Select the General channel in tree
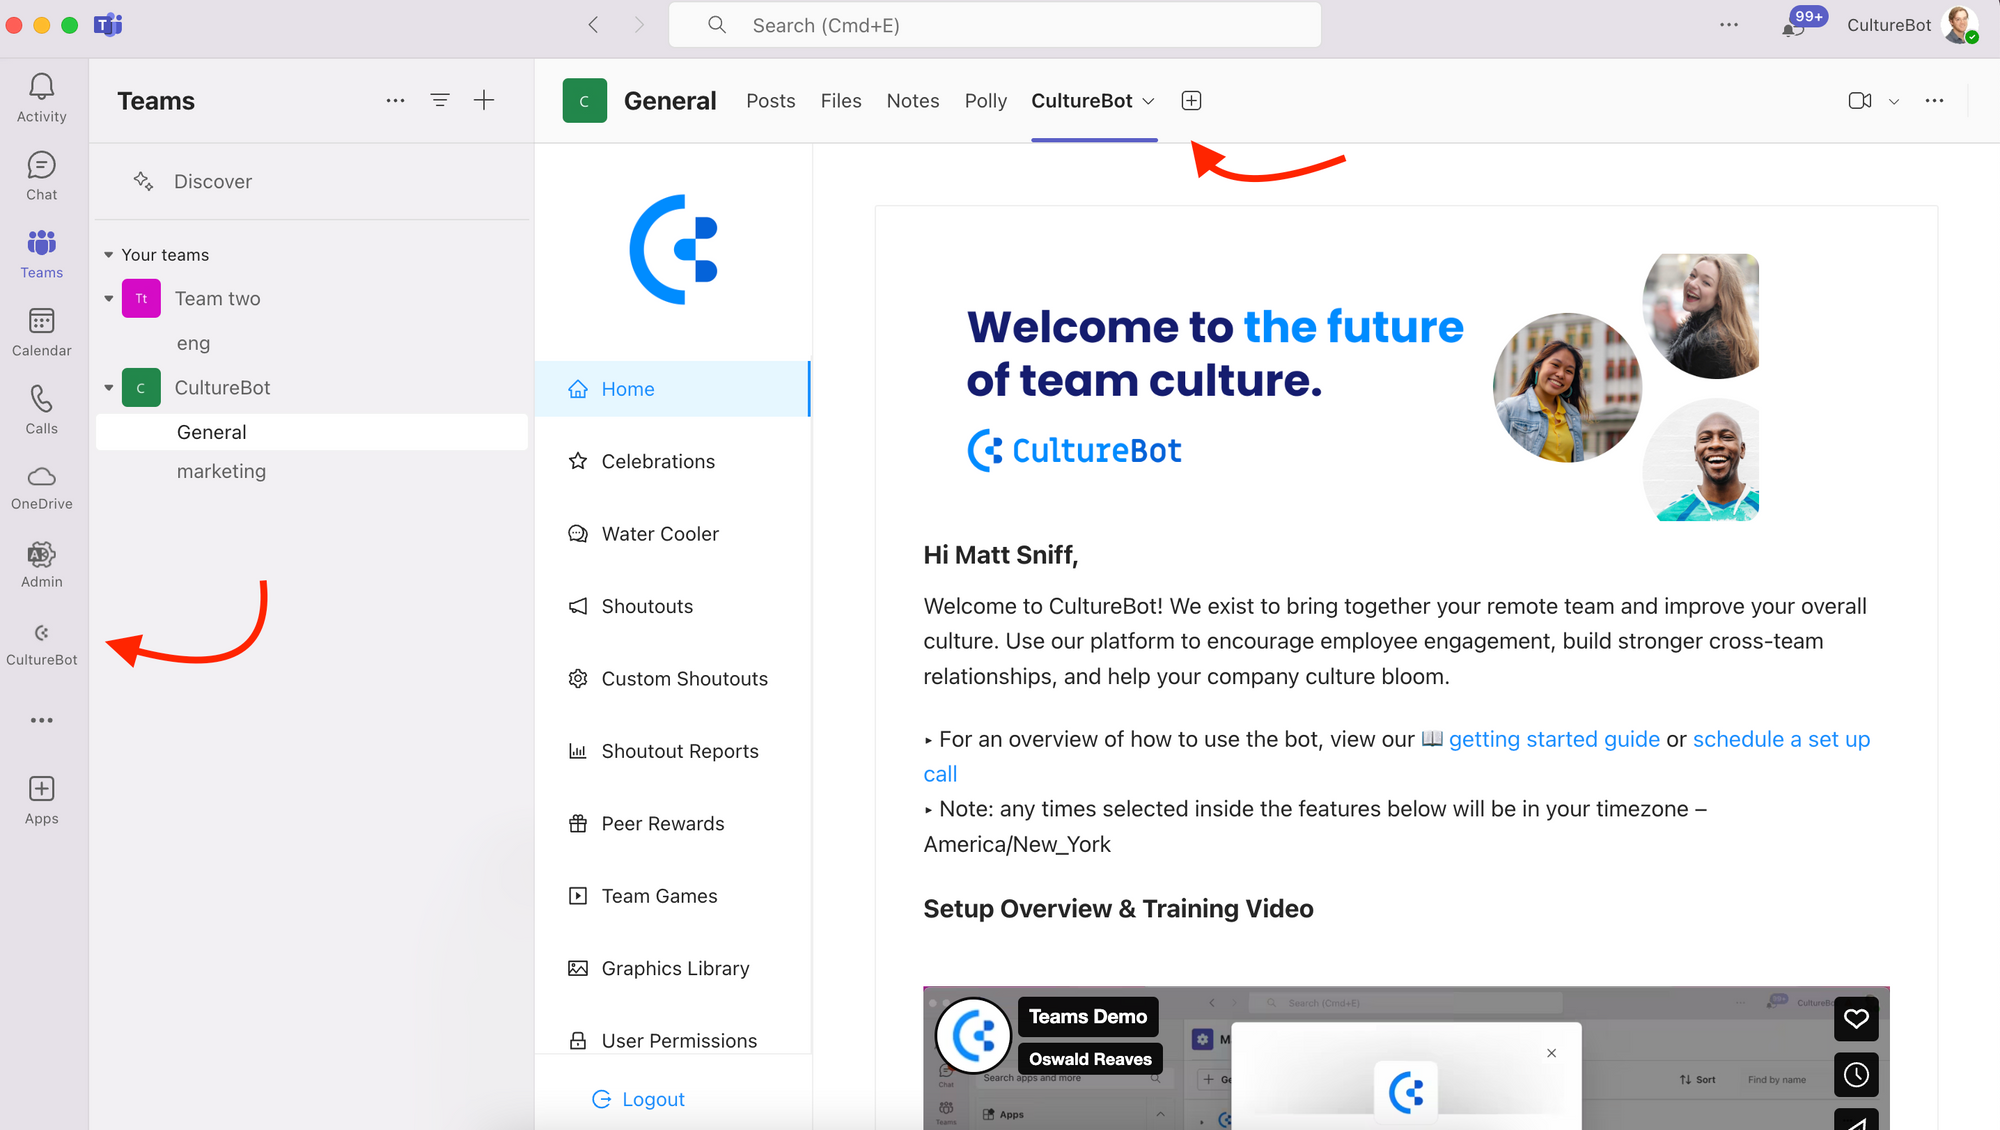Image resolution: width=2000 pixels, height=1130 pixels. point(312,432)
